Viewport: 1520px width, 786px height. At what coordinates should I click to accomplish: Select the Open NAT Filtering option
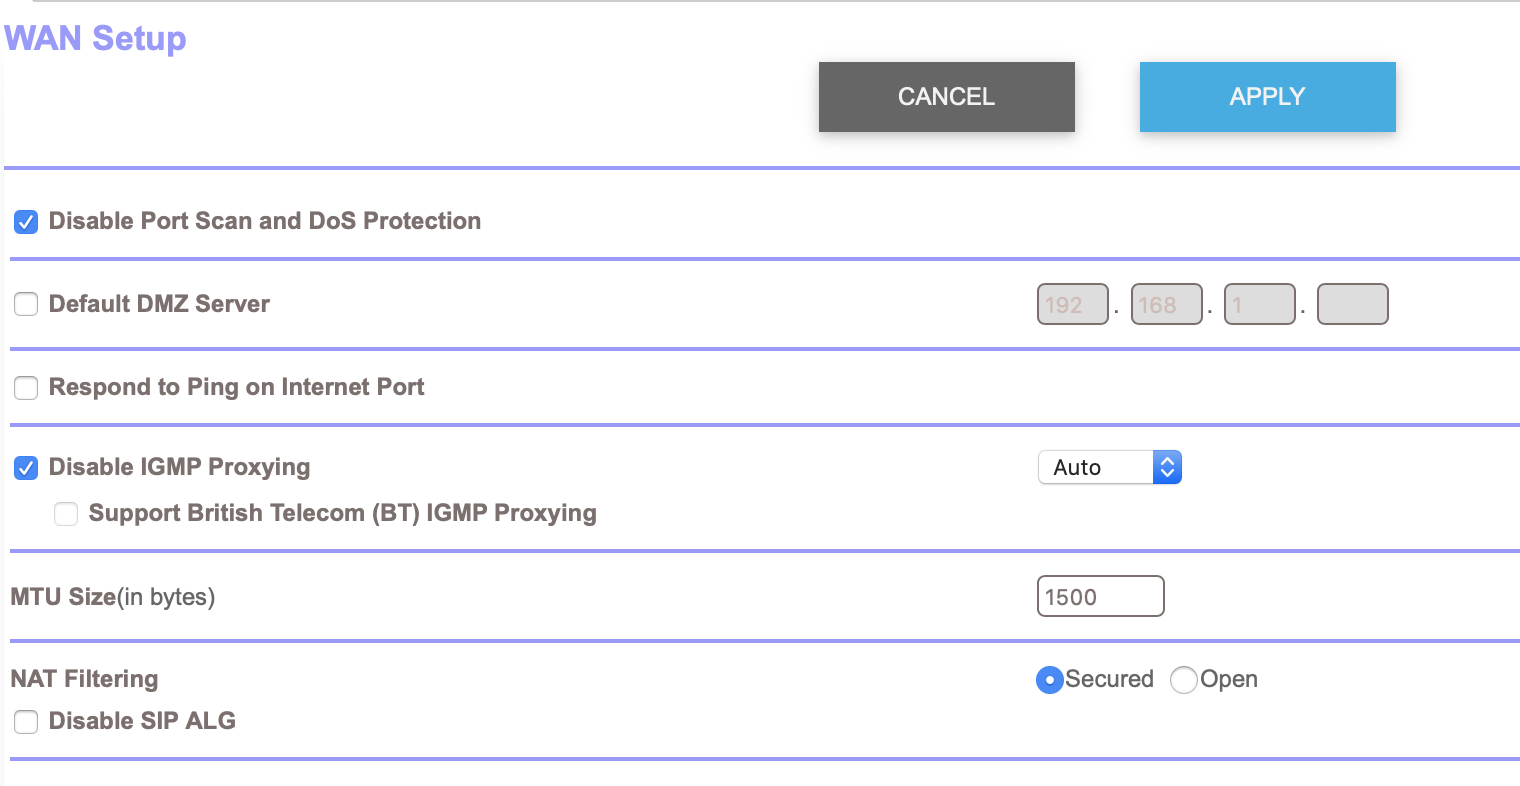pos(1184,680)
